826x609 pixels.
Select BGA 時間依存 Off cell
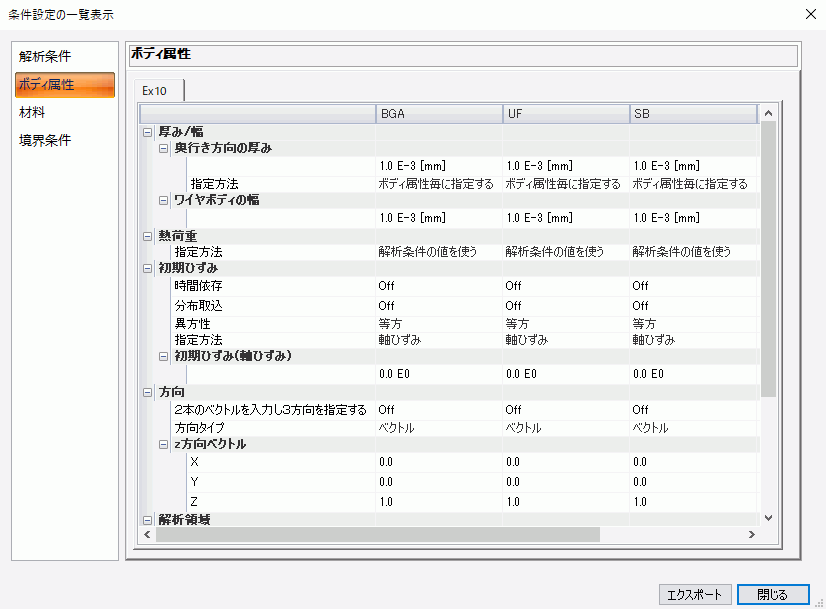[438, 287]
